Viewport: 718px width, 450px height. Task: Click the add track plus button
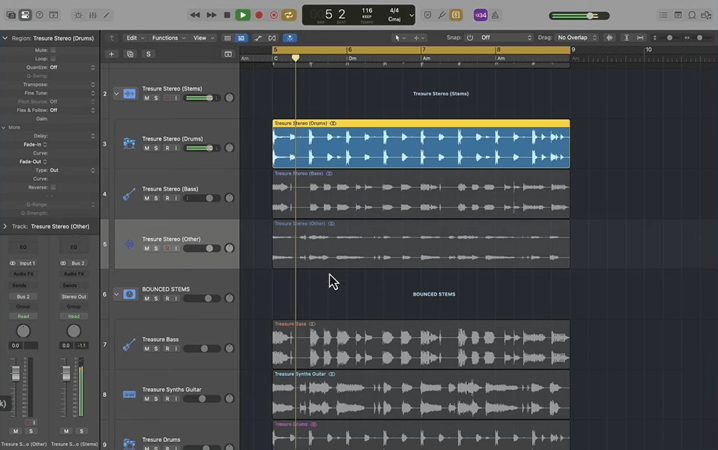pos(111,54)
